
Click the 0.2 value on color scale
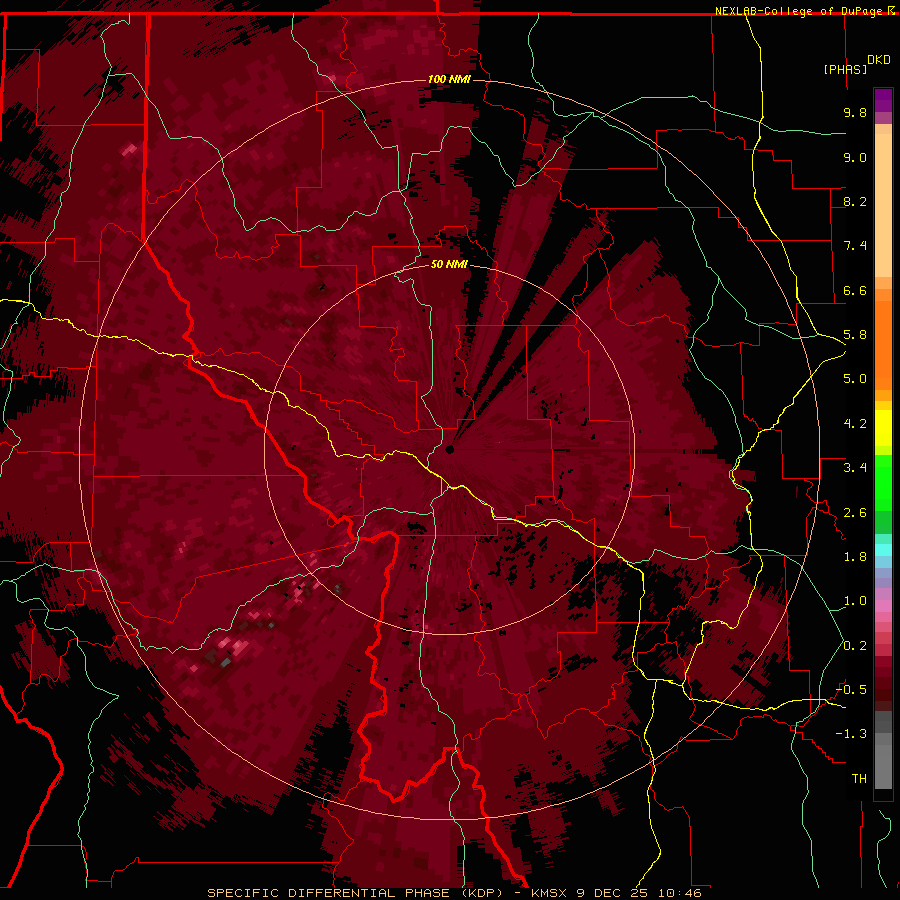click(x=855, y=646)
